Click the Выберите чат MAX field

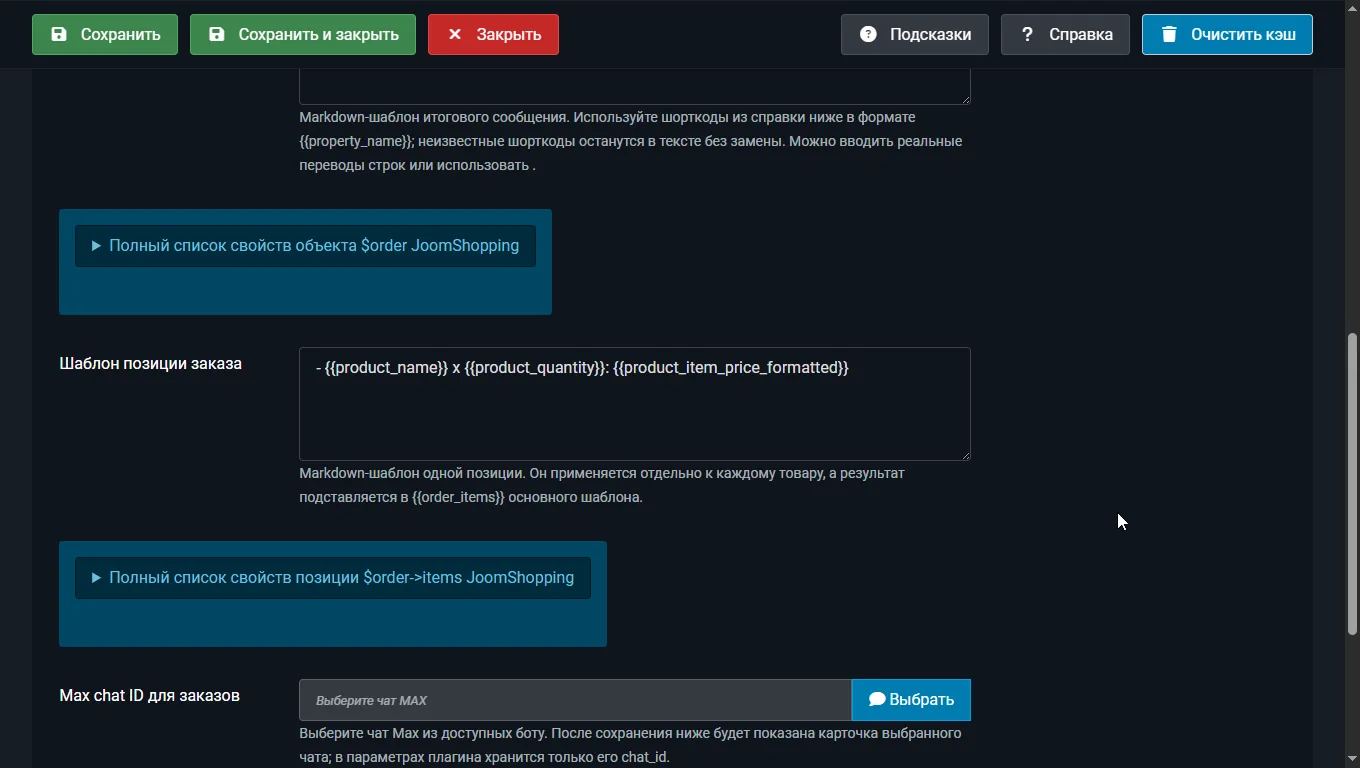[x=575, y=700]
